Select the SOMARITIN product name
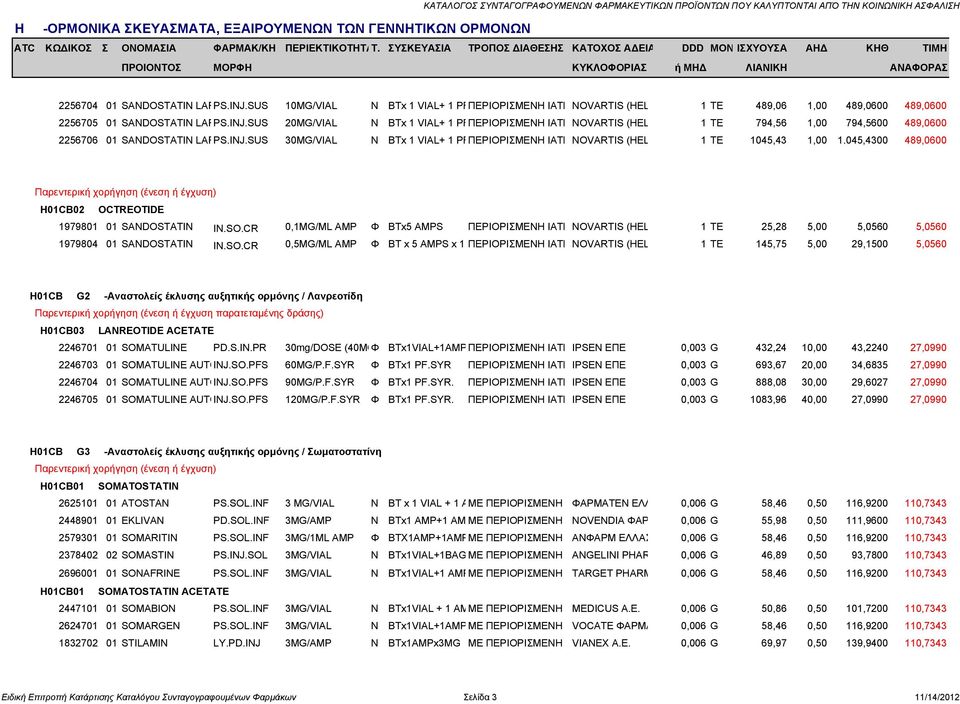Viewport: 960px width, 704px height. (149, 537)
